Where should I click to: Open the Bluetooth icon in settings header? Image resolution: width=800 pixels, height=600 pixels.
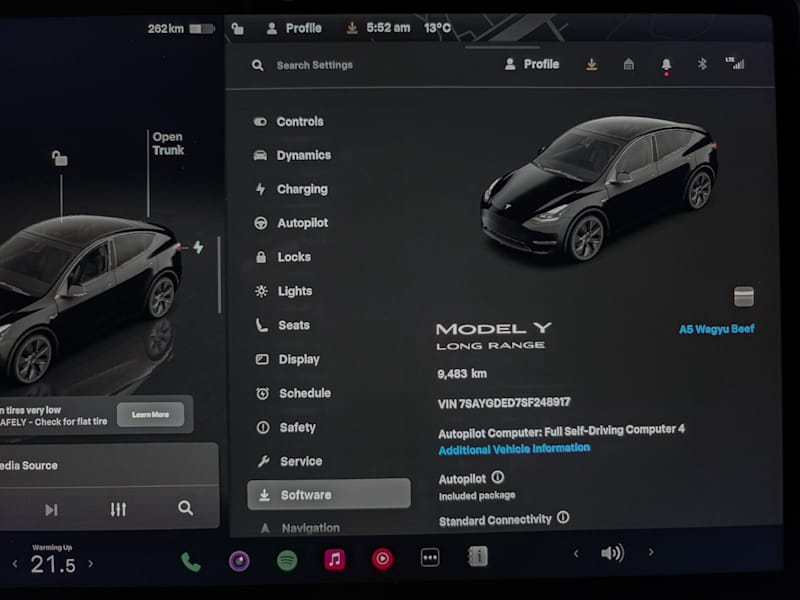click(x=702, y=64)
